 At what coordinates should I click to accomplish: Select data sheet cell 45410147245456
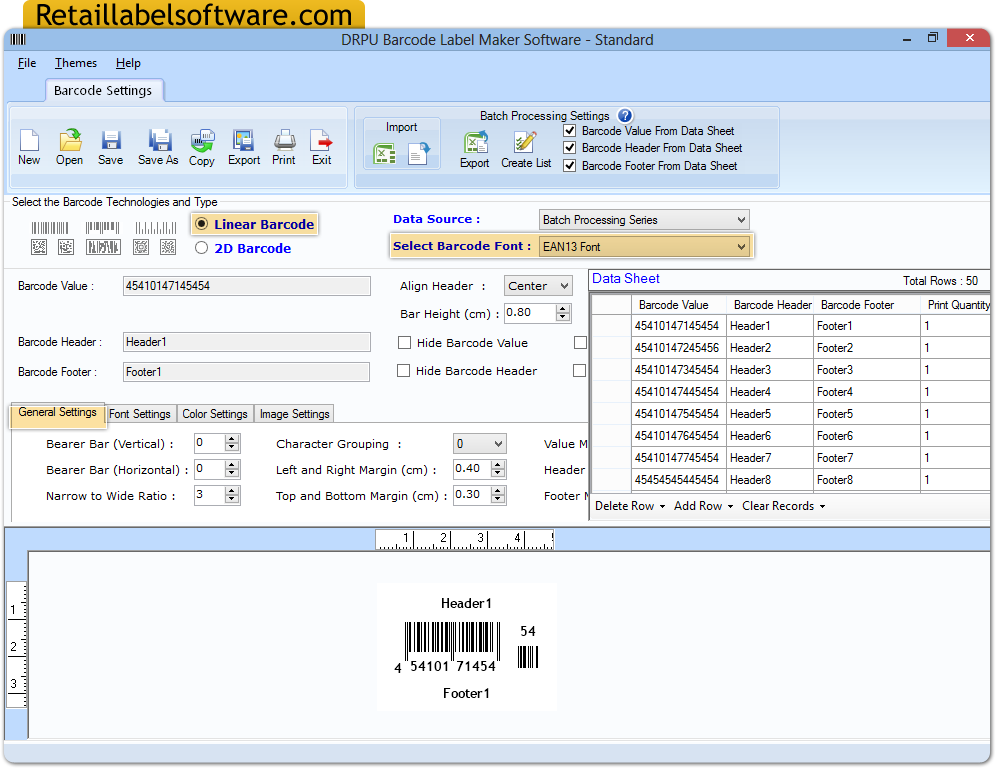(677, 347)
